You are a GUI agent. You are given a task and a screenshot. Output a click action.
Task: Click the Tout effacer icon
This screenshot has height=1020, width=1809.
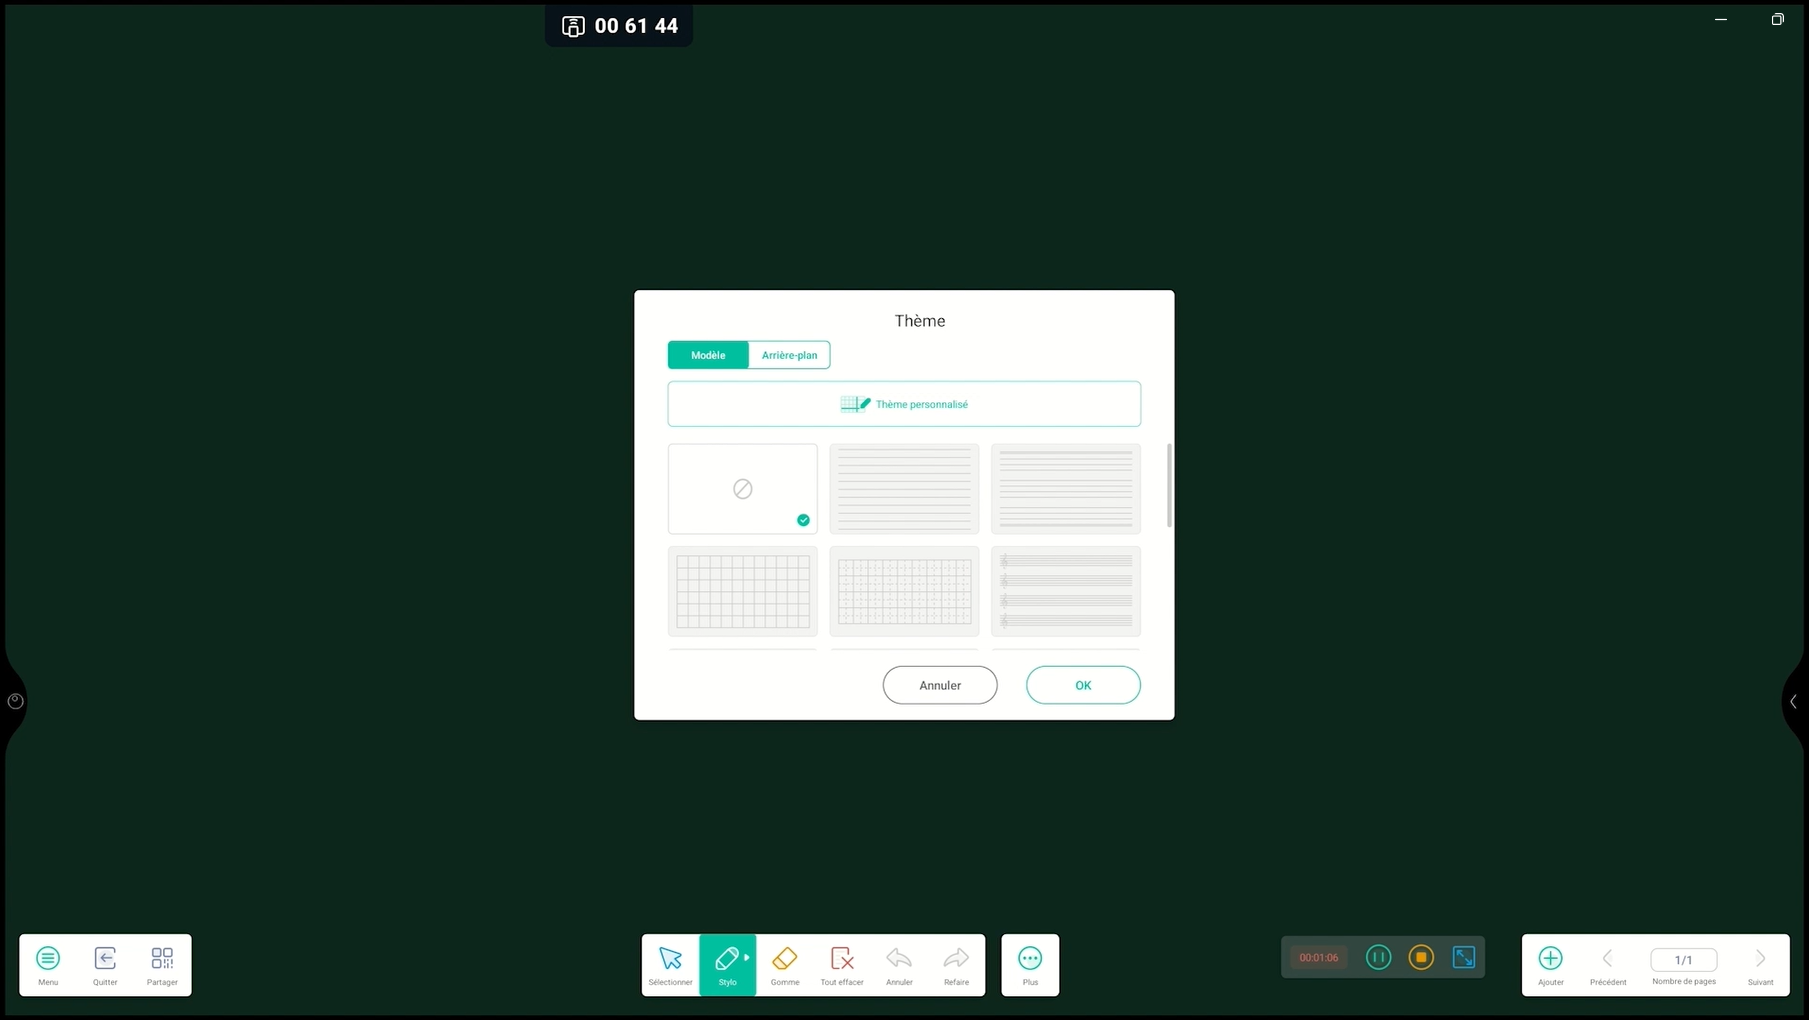coord(842,958)
